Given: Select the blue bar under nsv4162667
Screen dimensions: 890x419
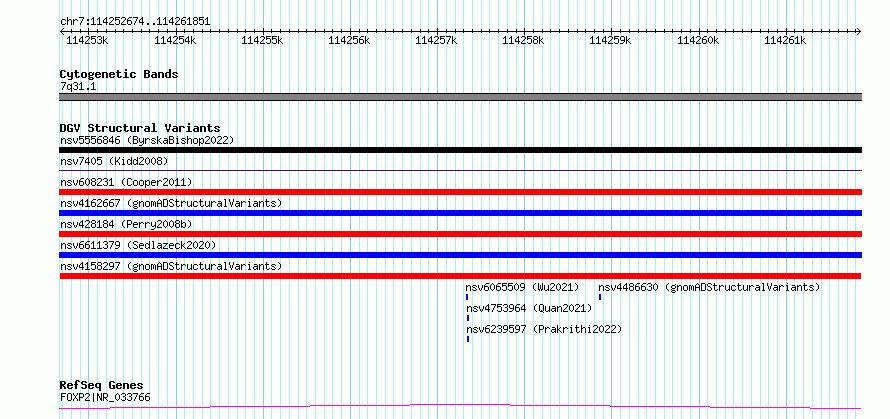Looking at the screenshot, I should [460, 213].
